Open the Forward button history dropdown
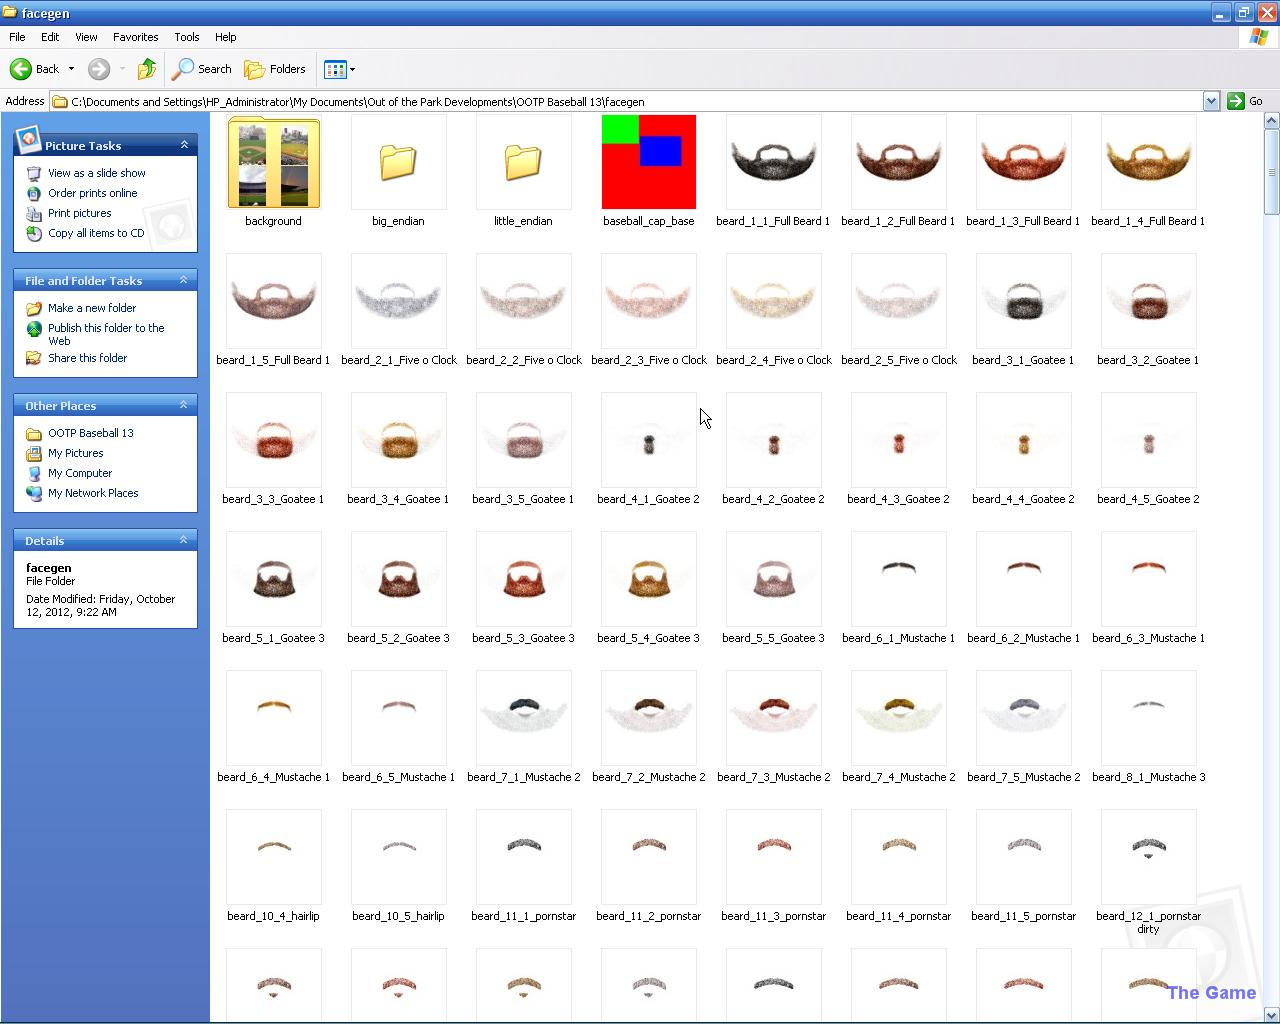Screen dimensions: 1280x1024 click(122, 69)
